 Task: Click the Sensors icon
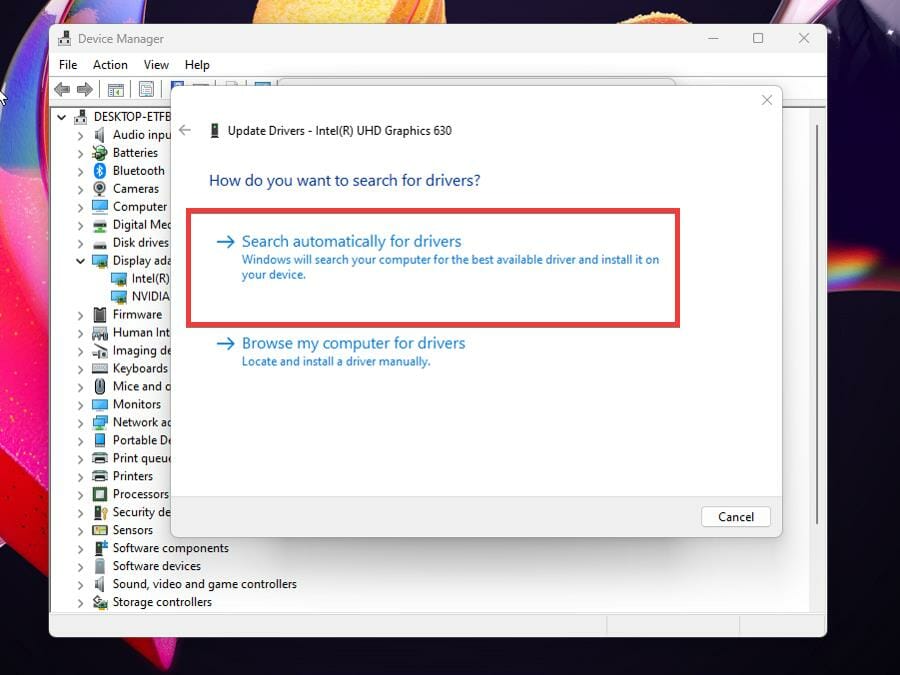click(x=100, y=530)
